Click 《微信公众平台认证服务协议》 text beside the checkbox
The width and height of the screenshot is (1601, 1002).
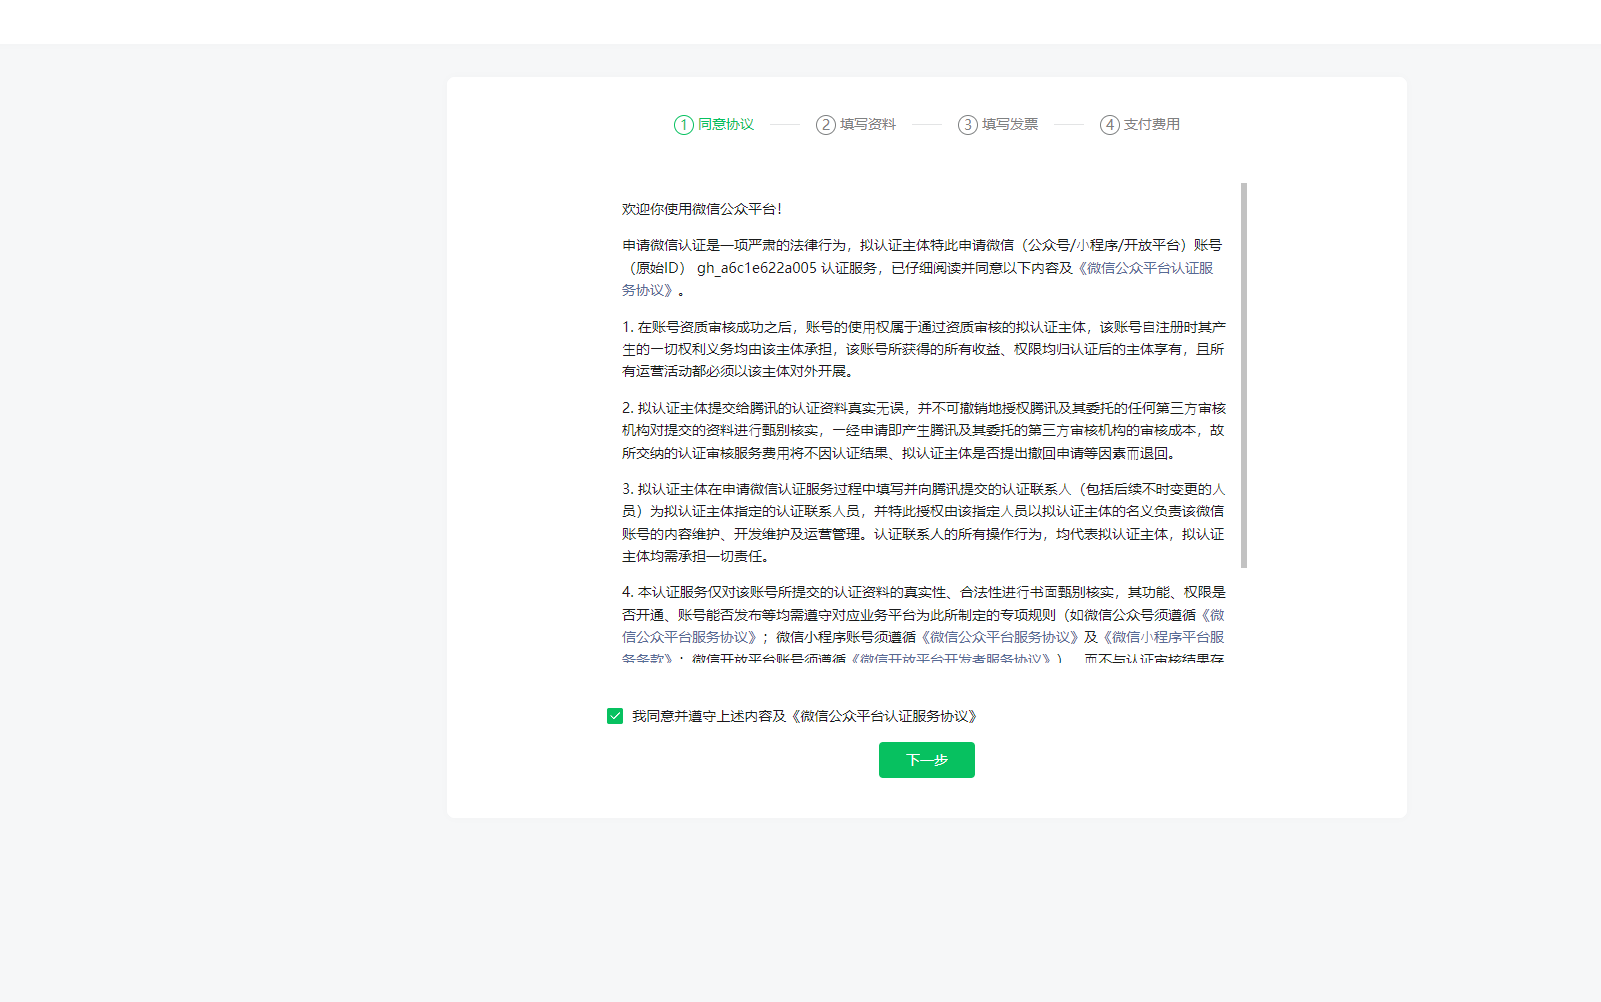(885, 716)
